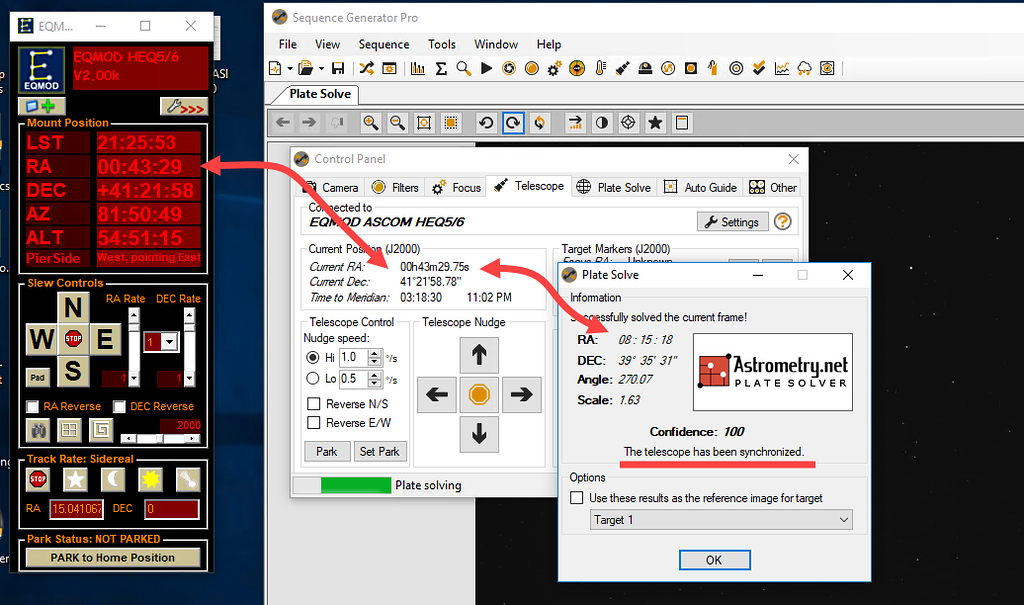Open the Target 1 dropdown
The height and width of the screenshot is (605, 1024).
coord(720,519)
